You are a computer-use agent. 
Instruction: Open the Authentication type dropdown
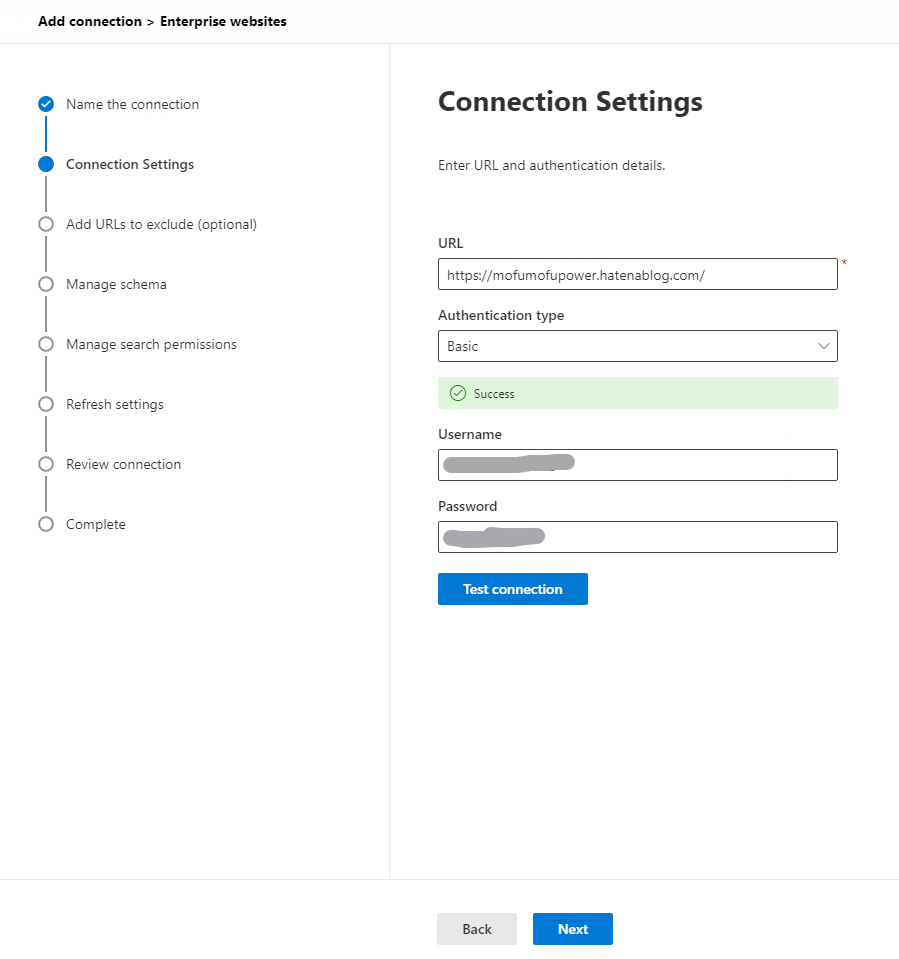(x=637, y=346)
